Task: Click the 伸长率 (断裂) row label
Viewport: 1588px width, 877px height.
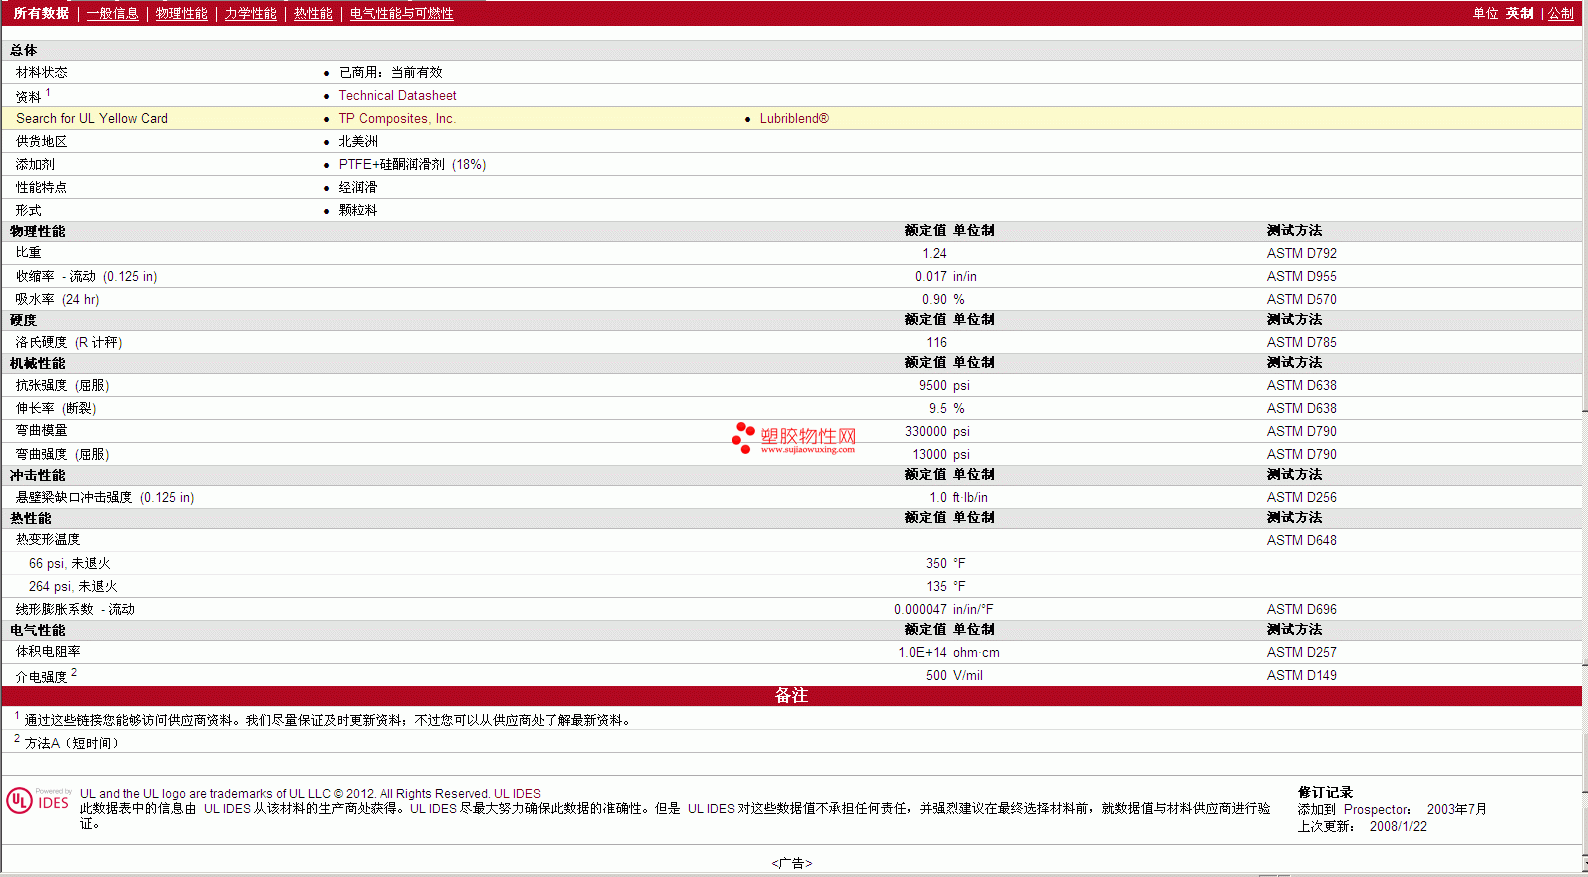Action: 56,408
